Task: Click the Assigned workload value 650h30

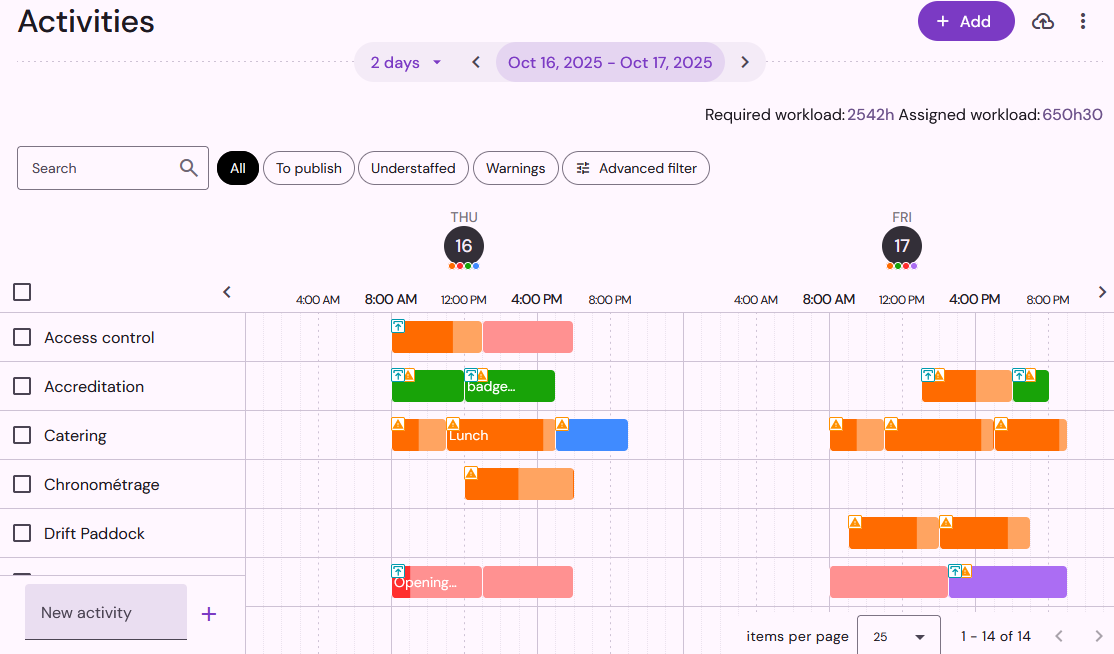Action: [1072, 115]
